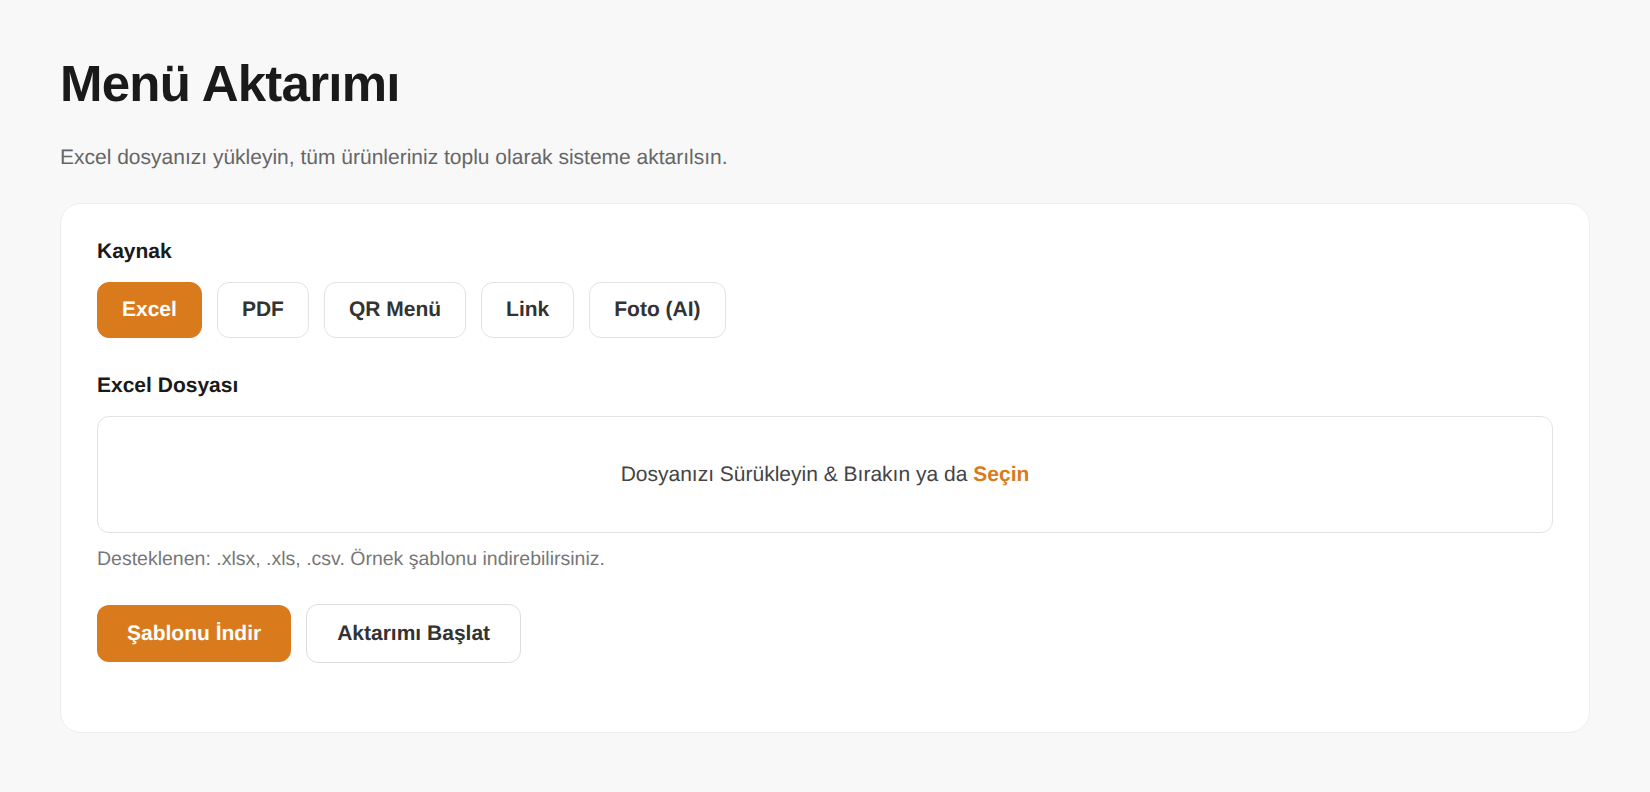Viewport: 1650px width, 792px height.
Task: Click 'Örnek şablonu indirebilirsiniz' hint sentence
Action: click(x=477, y=559)
